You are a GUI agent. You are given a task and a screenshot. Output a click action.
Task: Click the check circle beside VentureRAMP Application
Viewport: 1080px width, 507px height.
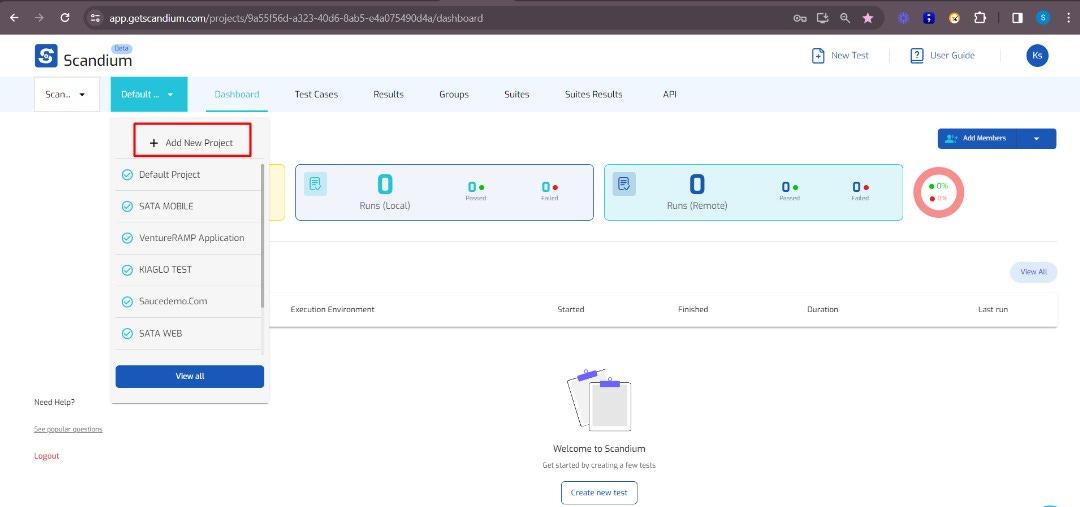click(127, 238)
